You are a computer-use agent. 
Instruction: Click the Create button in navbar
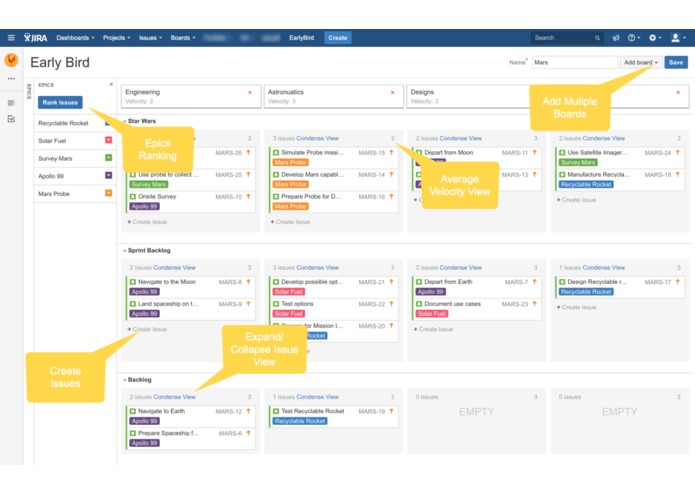click(x=338, y=38)
